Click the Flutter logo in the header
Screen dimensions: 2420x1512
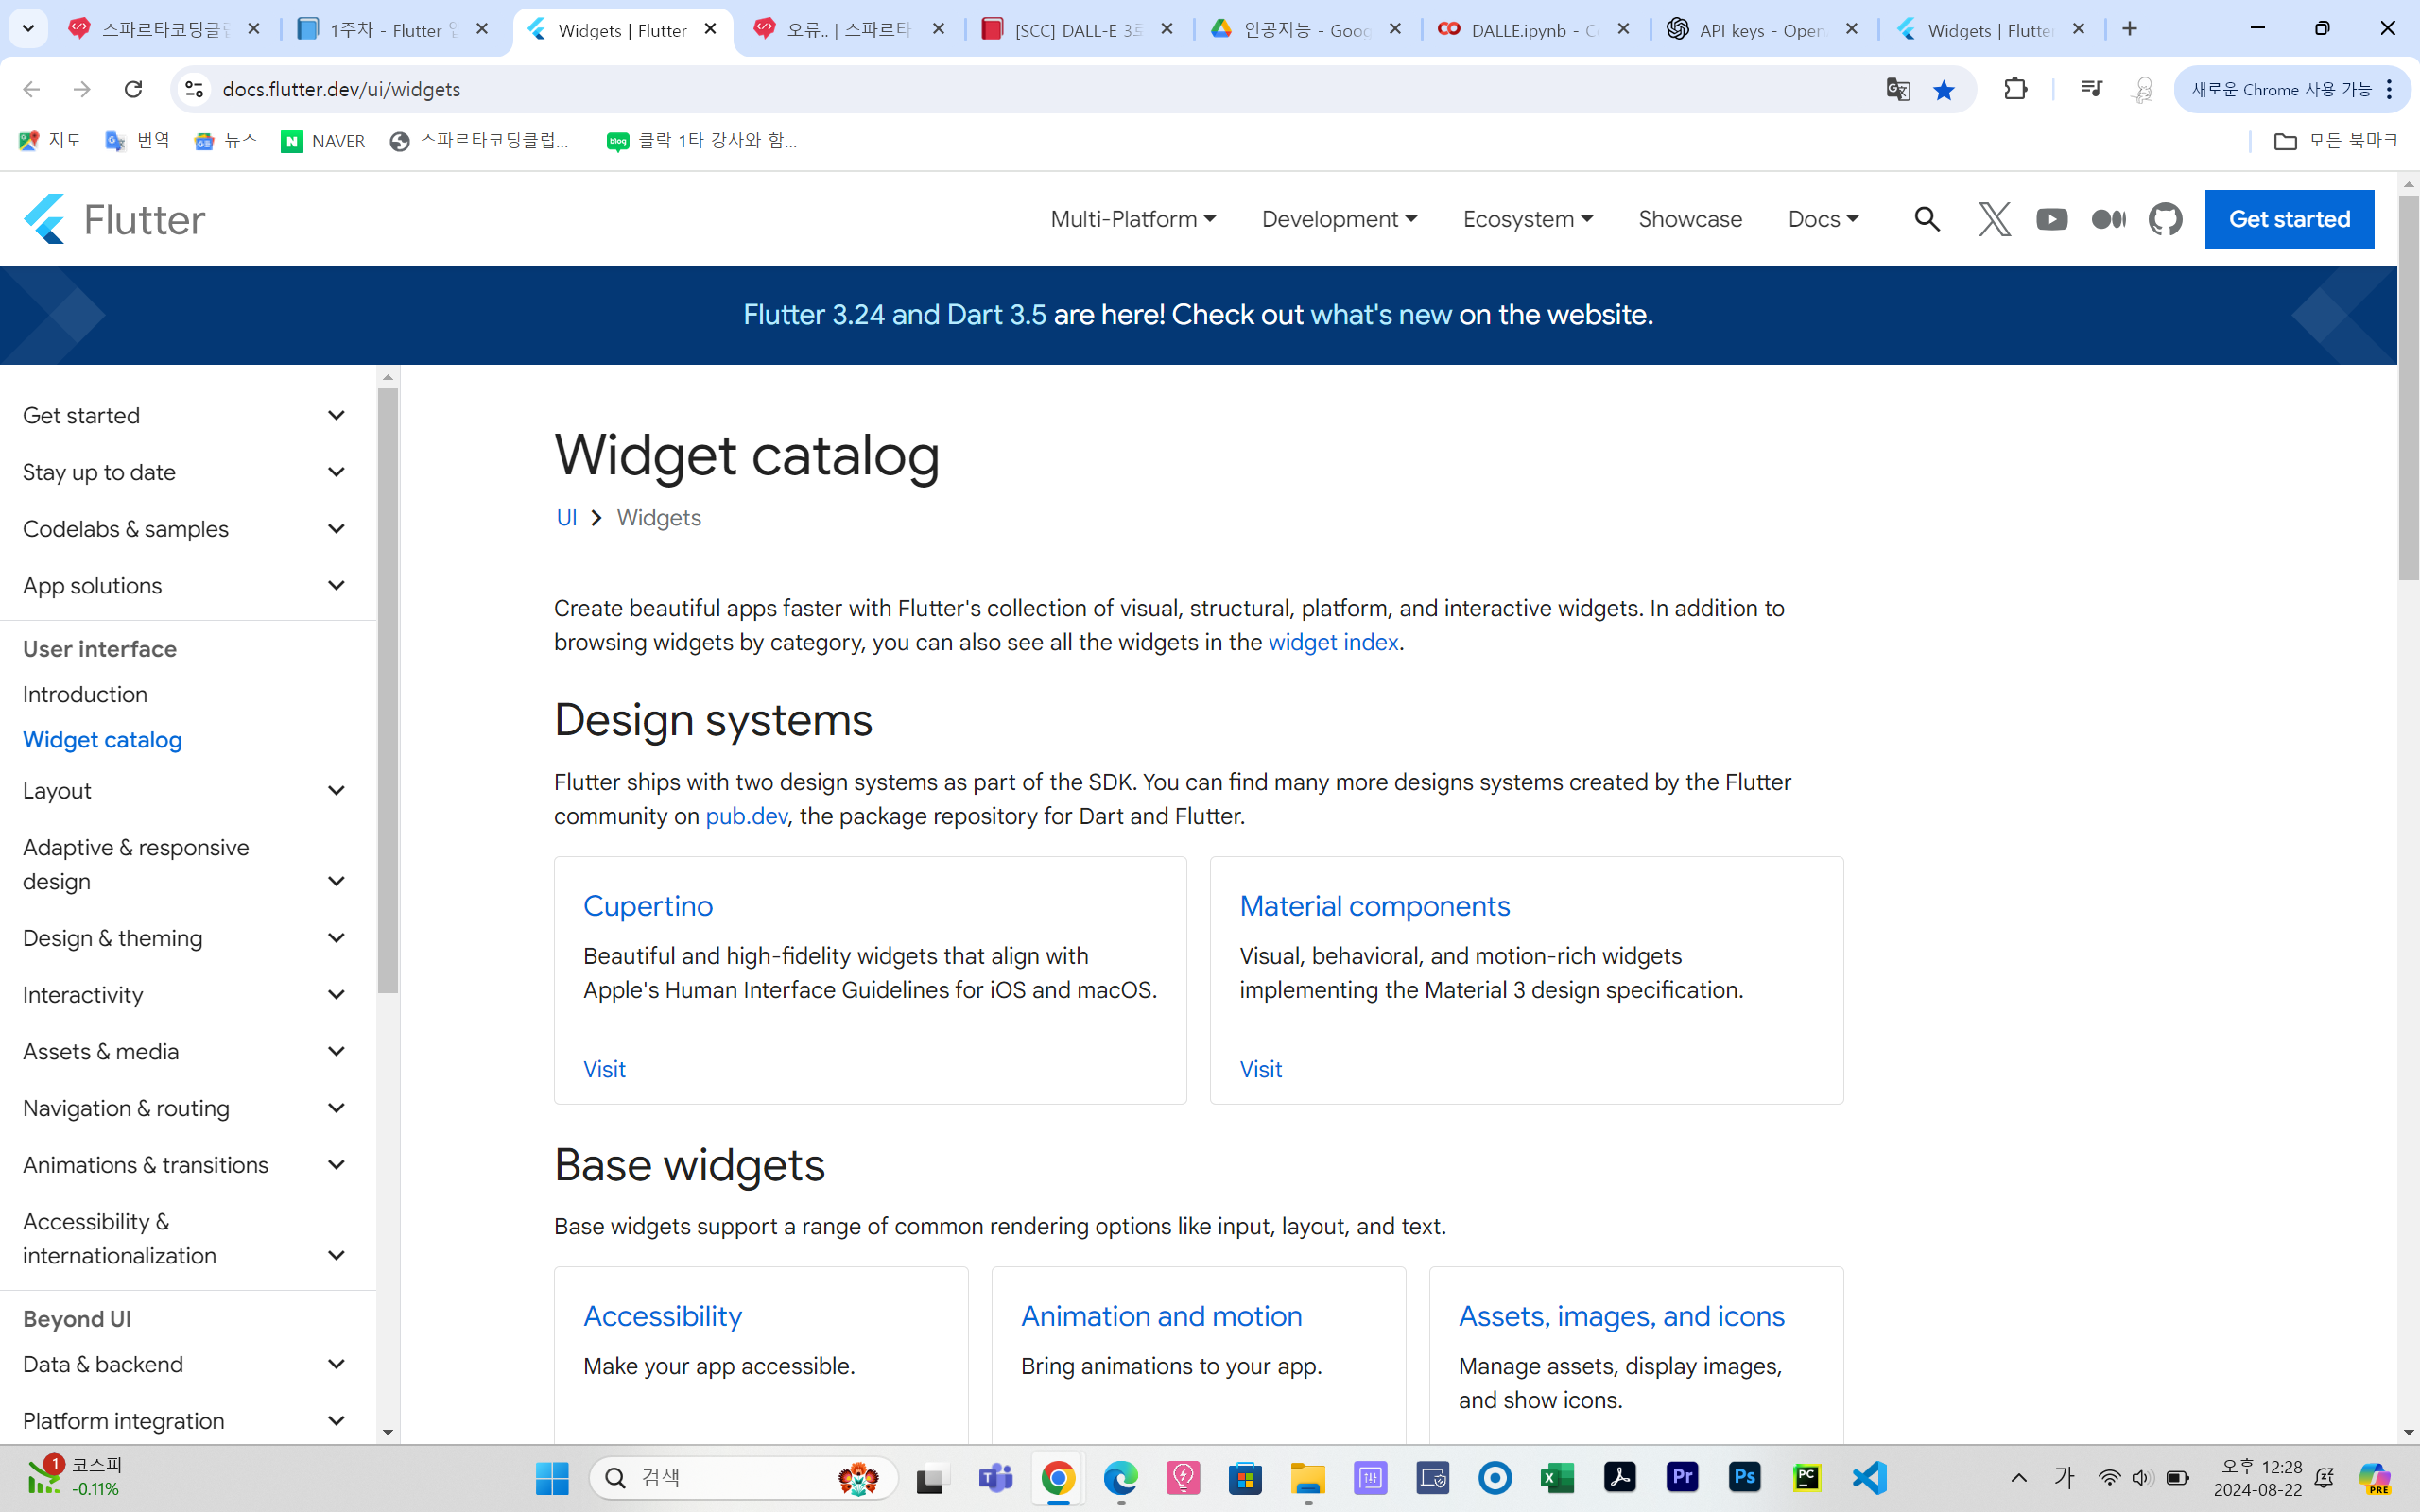tap(114, 219)
